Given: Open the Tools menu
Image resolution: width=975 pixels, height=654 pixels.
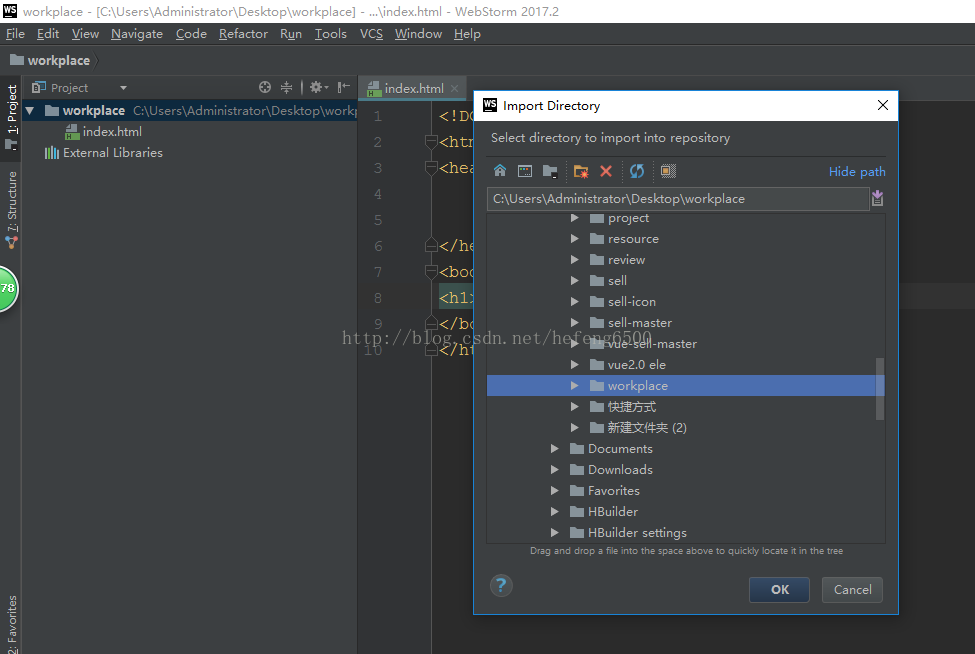Looking at the screenshot, I should 330,34.
